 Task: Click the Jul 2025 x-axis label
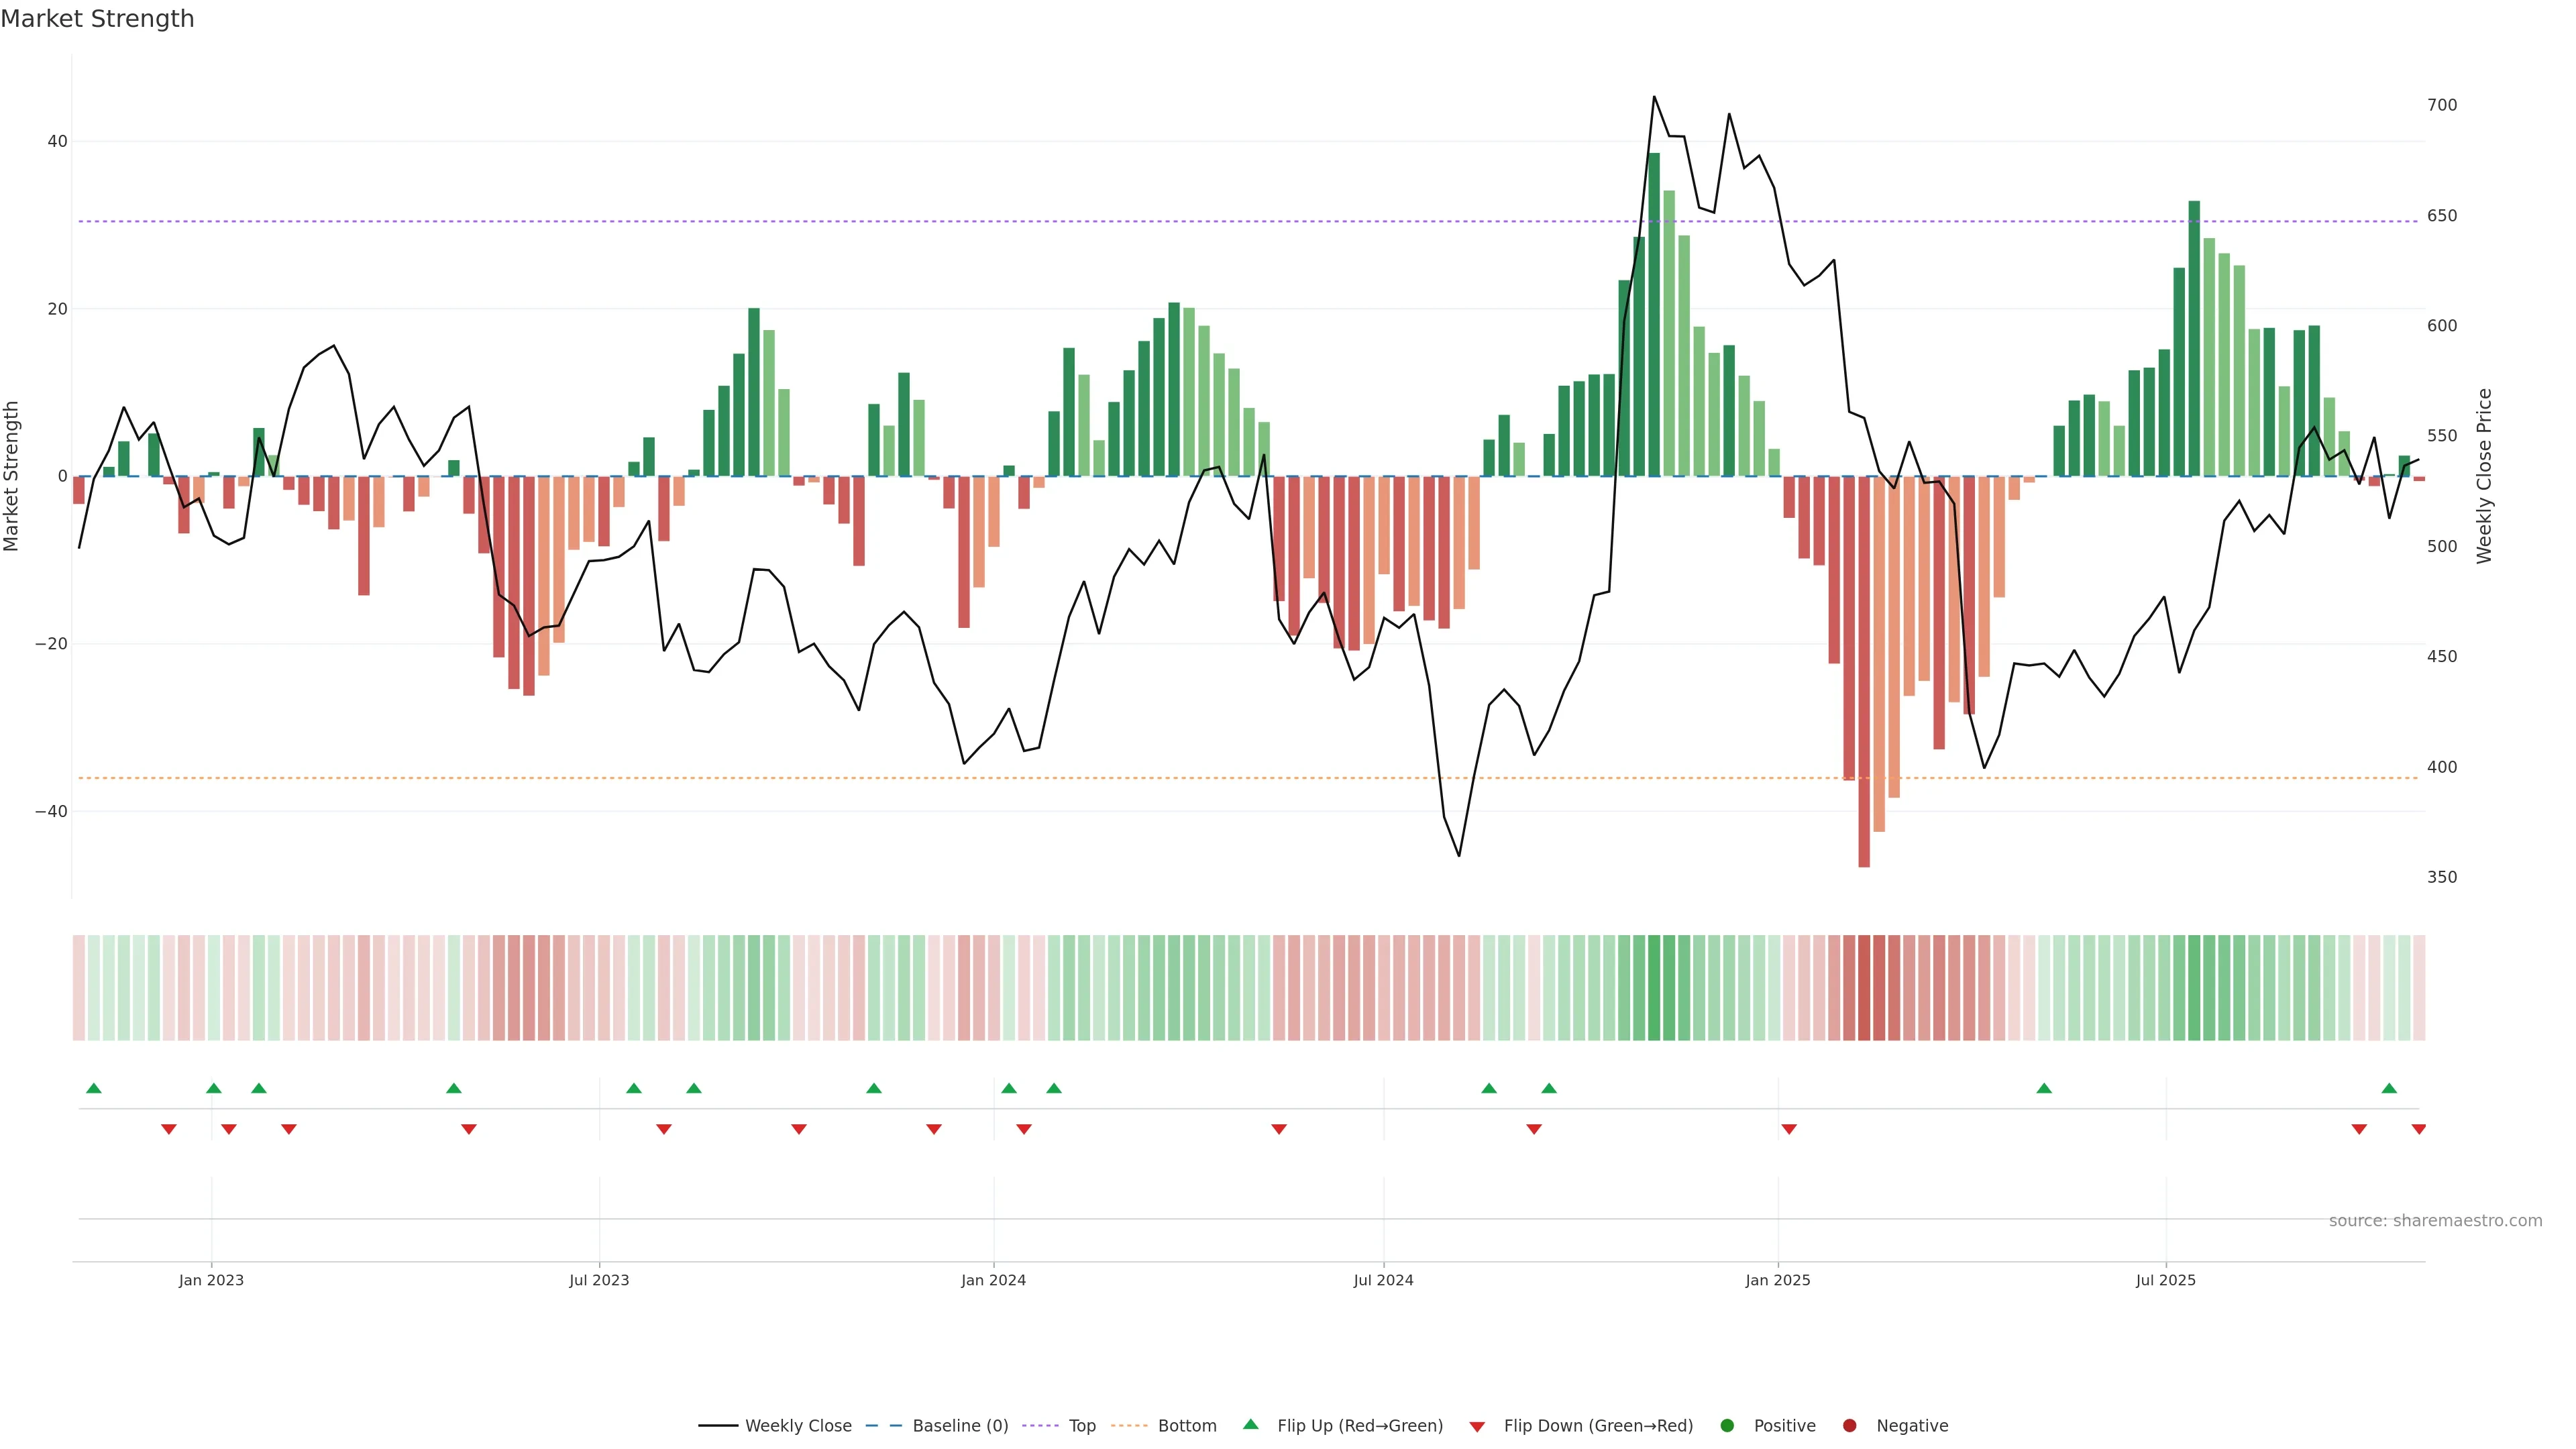(2165, 1280)
